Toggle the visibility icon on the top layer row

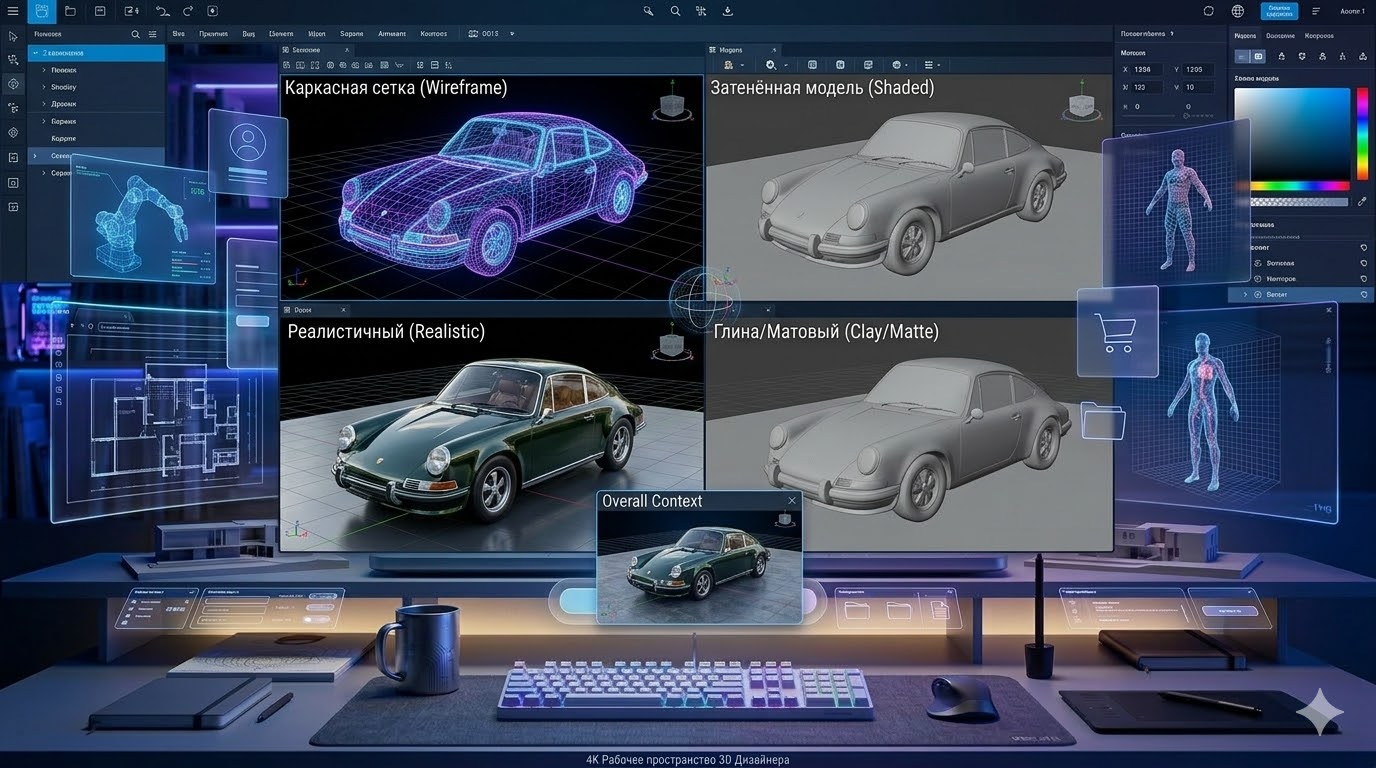pyautogui.click(x=1364, y=247)
